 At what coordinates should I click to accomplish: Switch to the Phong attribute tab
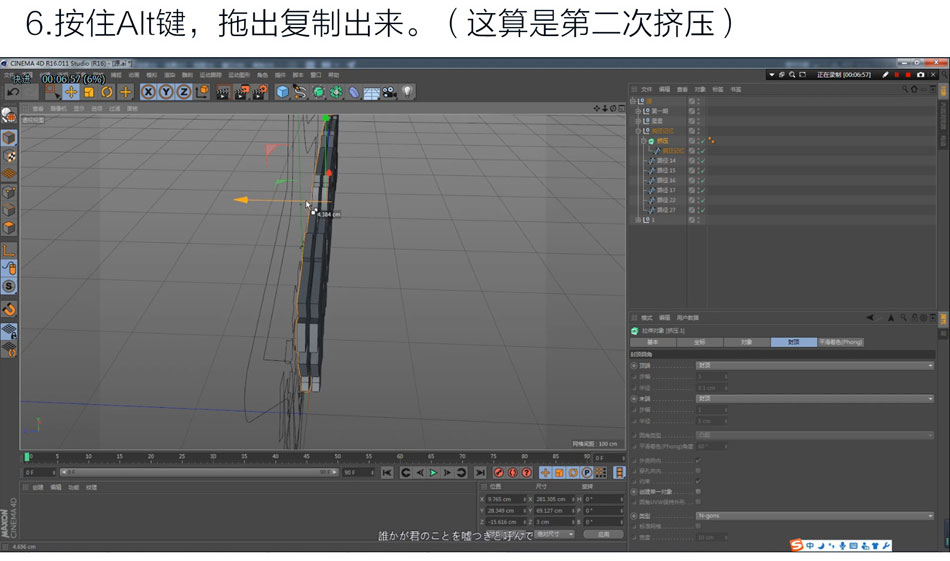click(840, 342)
